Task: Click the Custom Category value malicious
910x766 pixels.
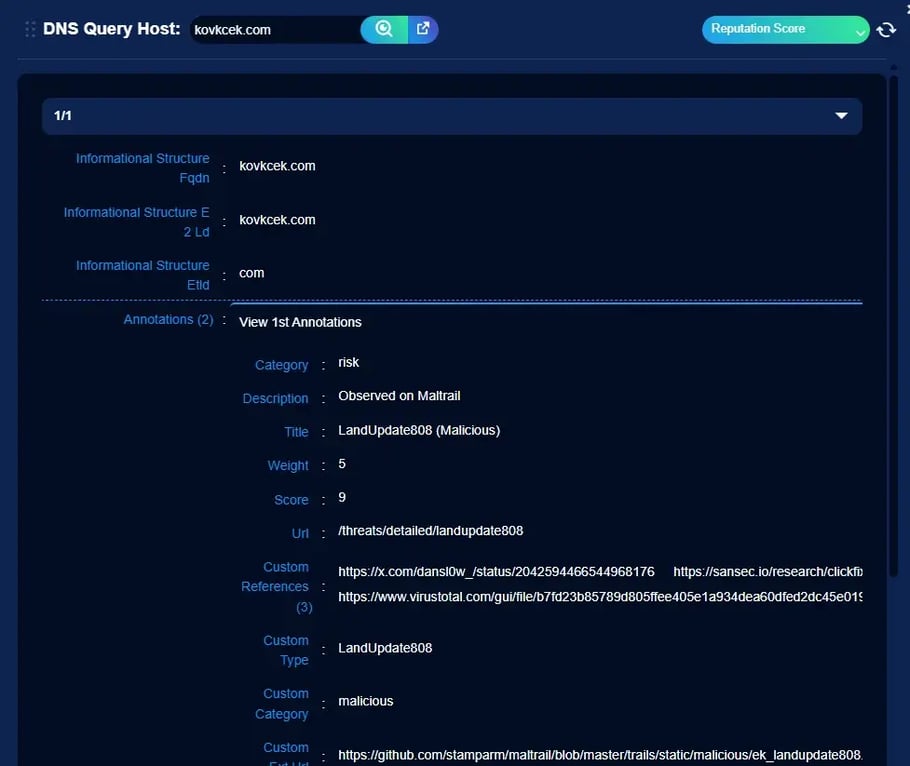Action: pos(366,701)
